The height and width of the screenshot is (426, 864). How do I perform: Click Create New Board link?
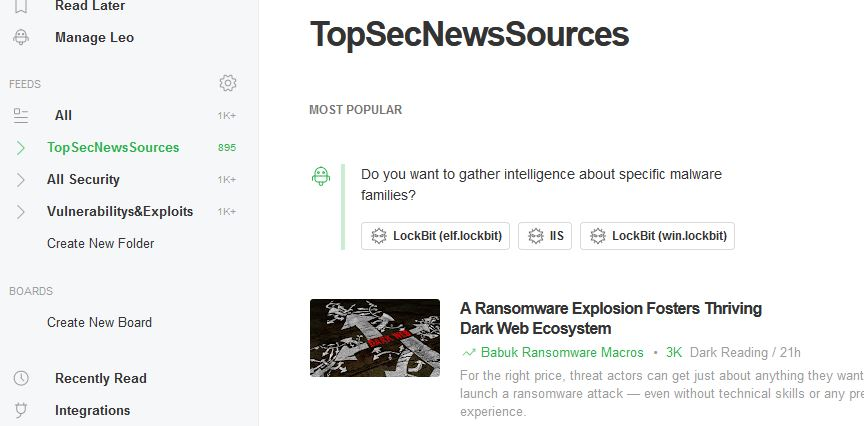pyautogui.click(x=99, y=322)
